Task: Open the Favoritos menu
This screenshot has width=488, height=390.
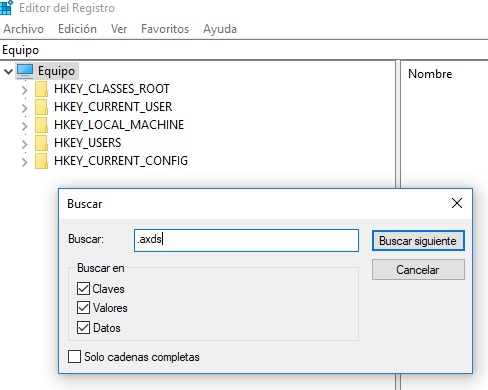Action: [x=165, y=29]
